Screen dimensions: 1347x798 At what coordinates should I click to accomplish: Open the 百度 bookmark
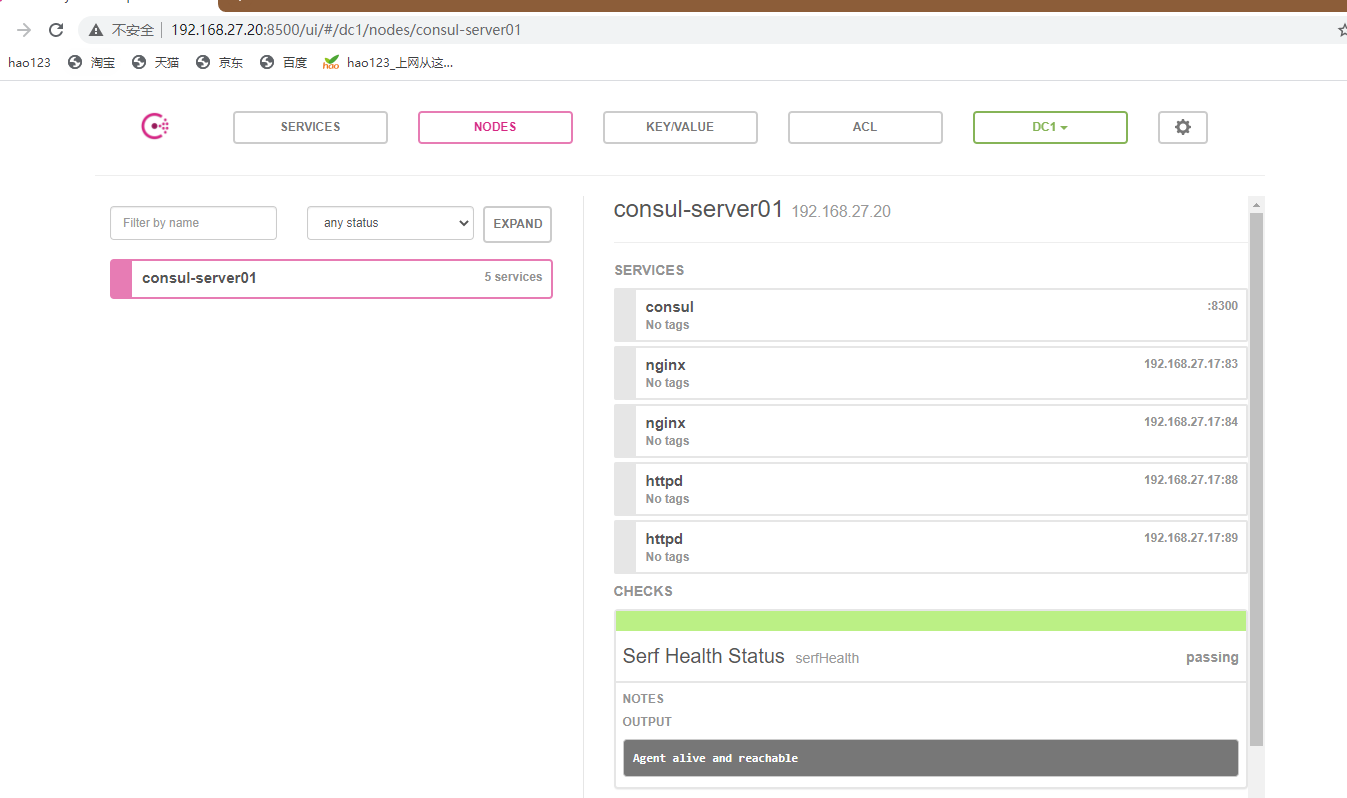tap(283, 62)
